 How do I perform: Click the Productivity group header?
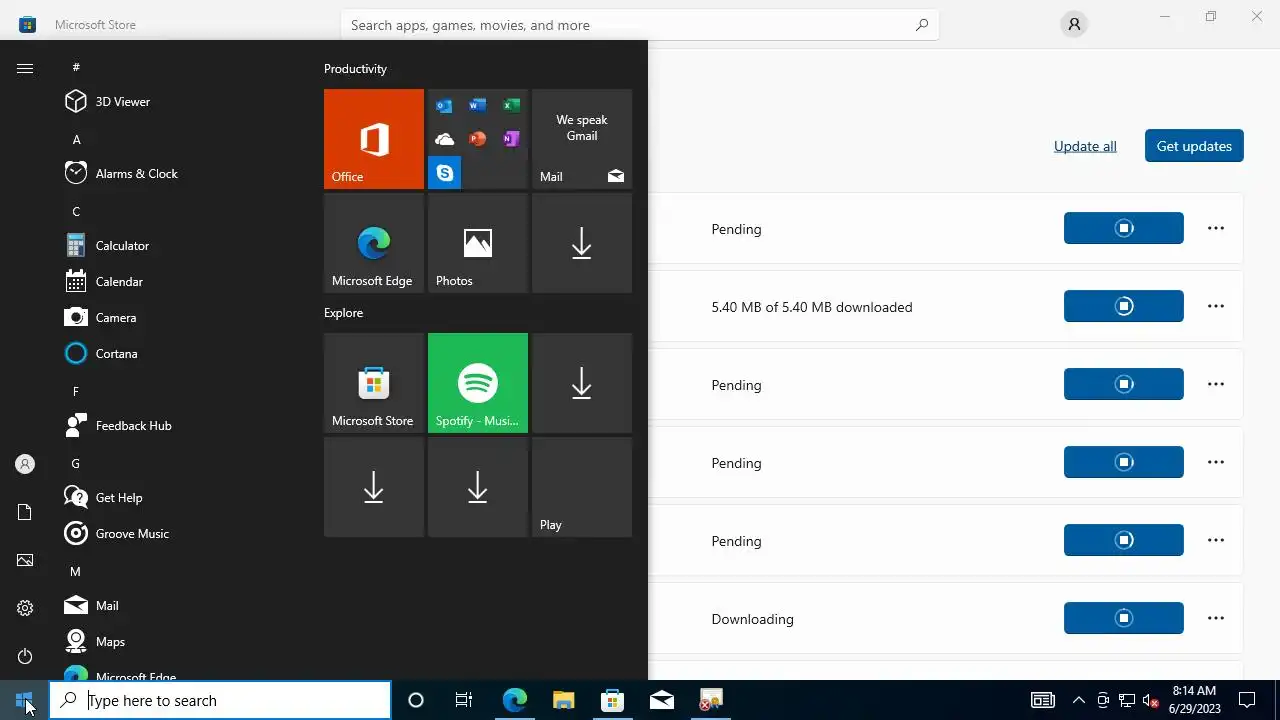(355, 69)
